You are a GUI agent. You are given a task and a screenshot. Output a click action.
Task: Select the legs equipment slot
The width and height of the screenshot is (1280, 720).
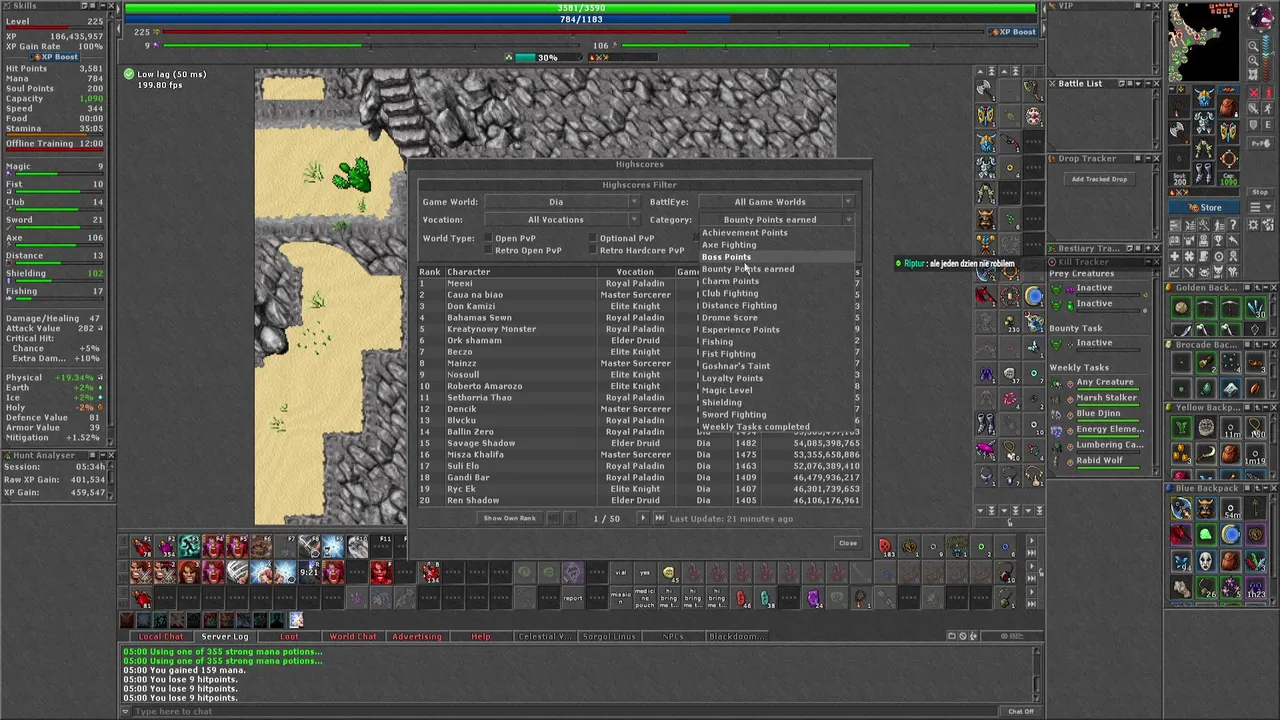(x=1204, y=148)
